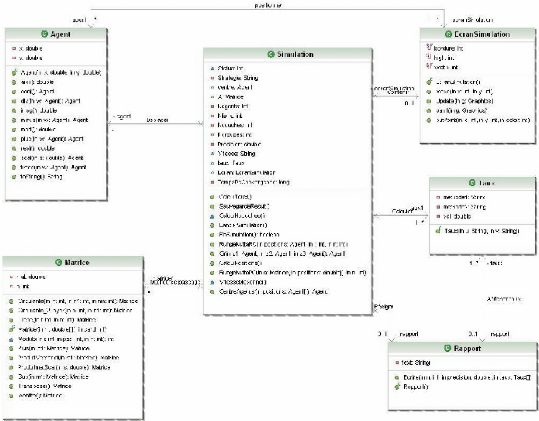This screenshot has height=421, width=539.
Task: Select the Rapport class icon
Action: coord(447,348)
